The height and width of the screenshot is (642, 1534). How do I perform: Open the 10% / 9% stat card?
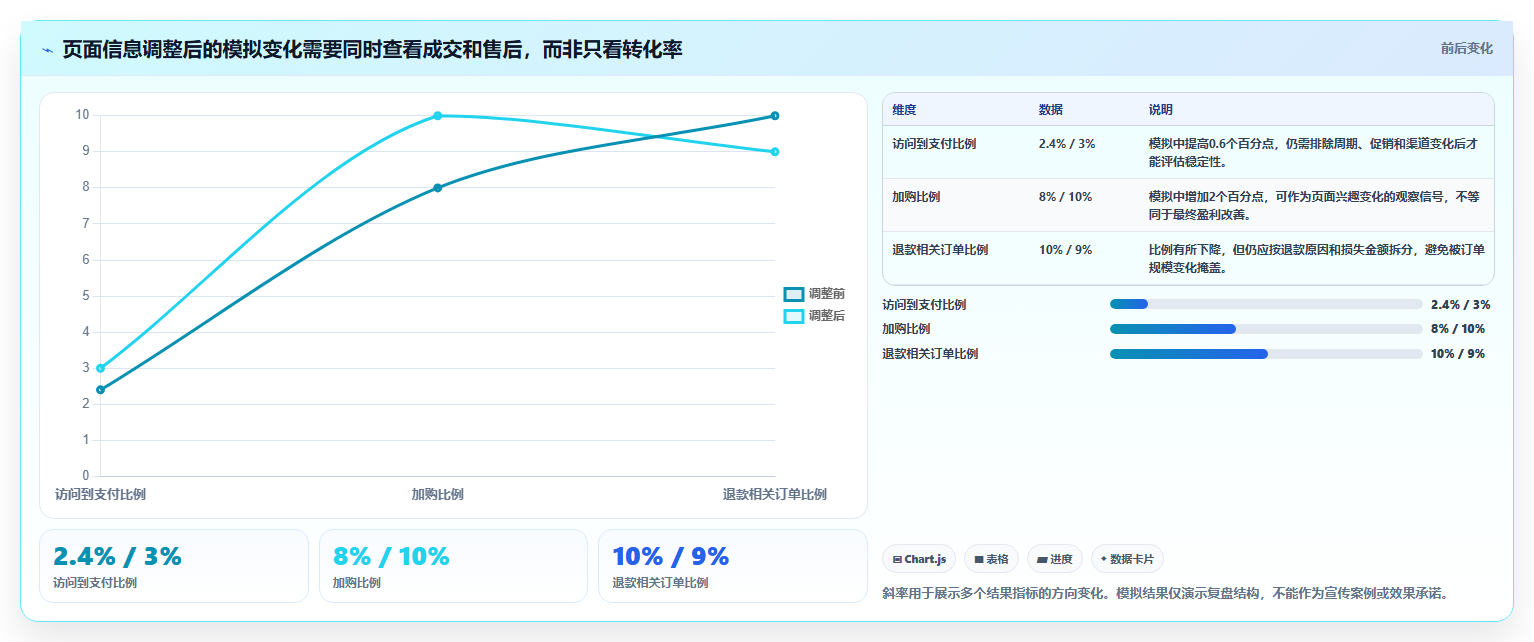tap(733, 566)
